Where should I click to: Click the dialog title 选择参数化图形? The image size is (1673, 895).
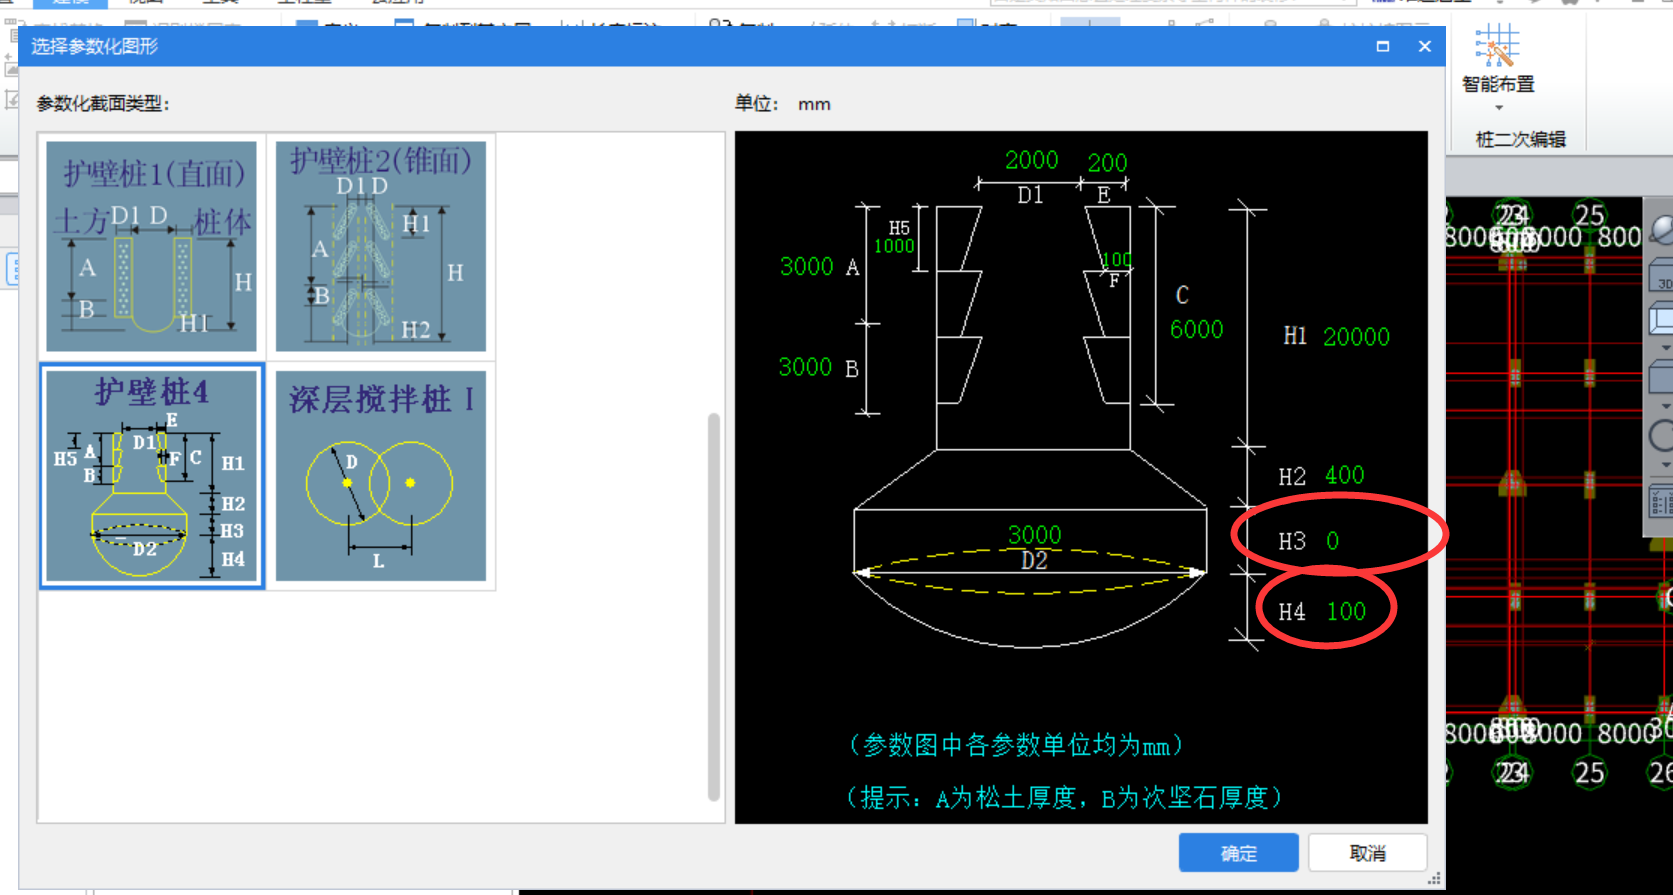click(94, 46)
